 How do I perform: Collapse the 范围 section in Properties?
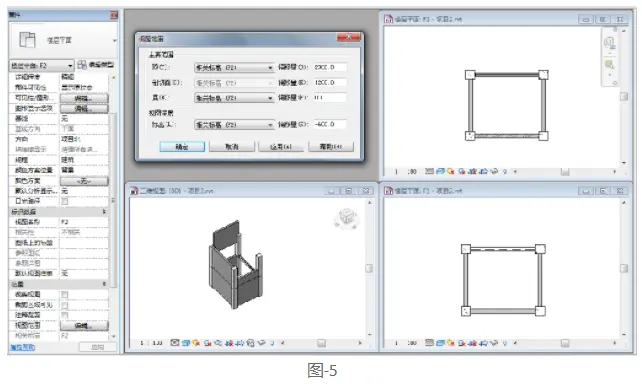tap(104, 284)
